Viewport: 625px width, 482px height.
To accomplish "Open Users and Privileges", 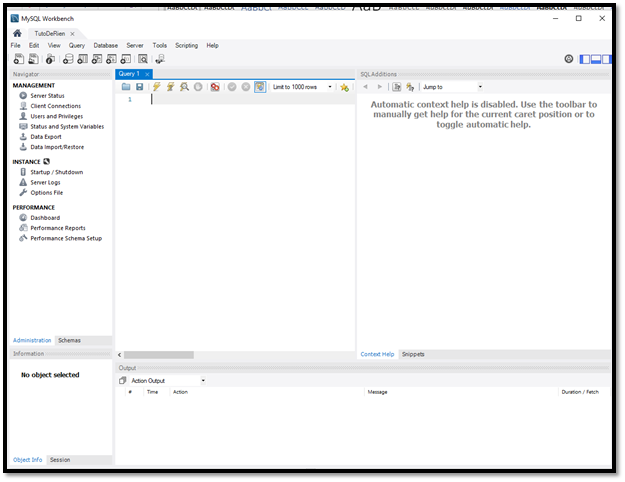I will [57, 116].
